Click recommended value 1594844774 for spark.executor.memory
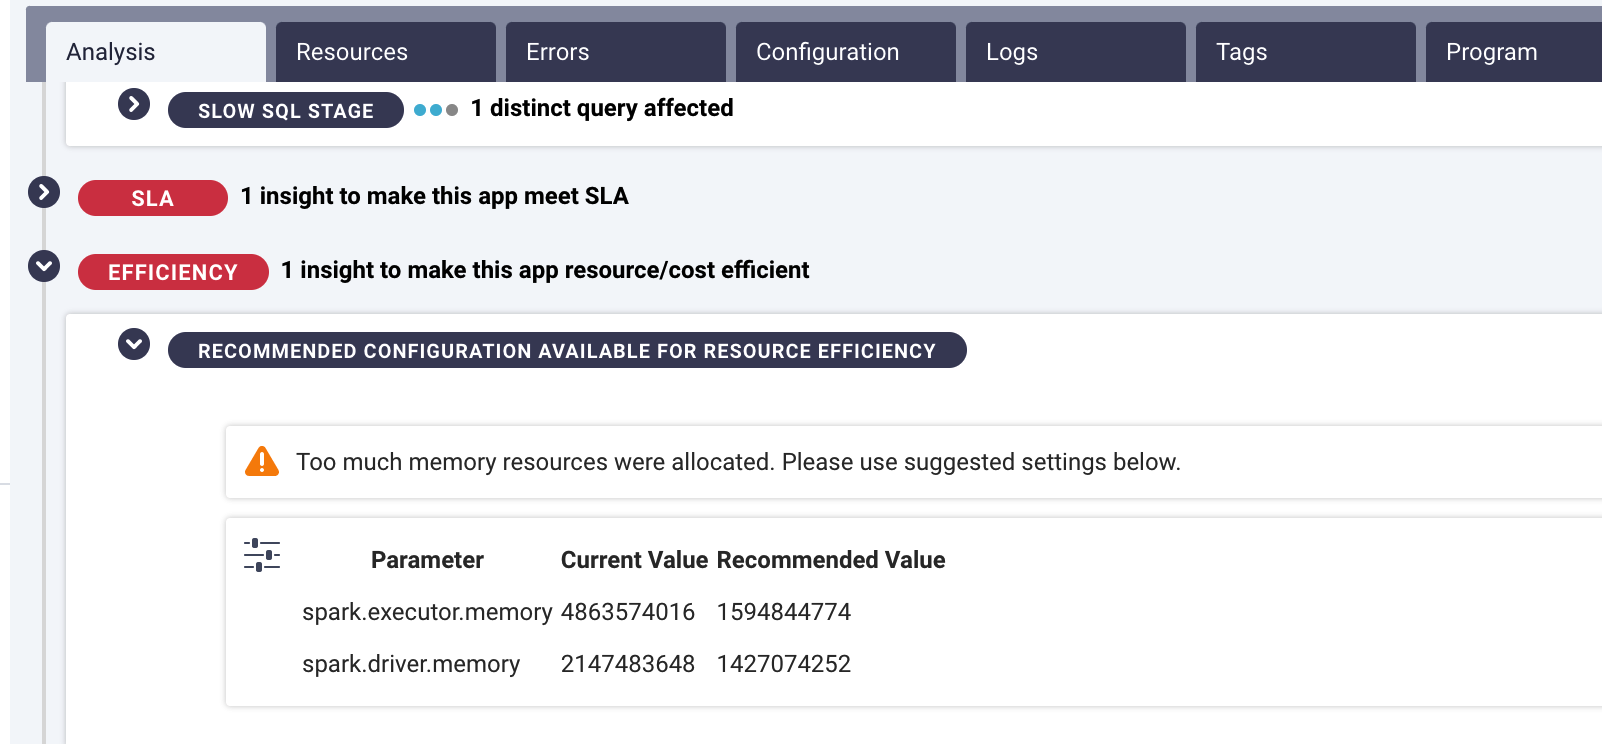1602x744 pixels. 783,612
